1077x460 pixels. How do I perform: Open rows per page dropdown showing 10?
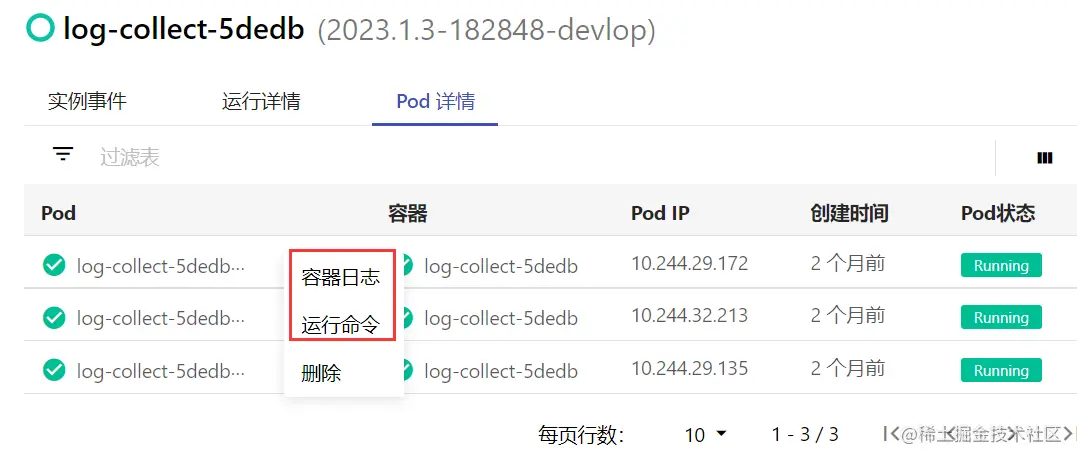pos(705,435)
